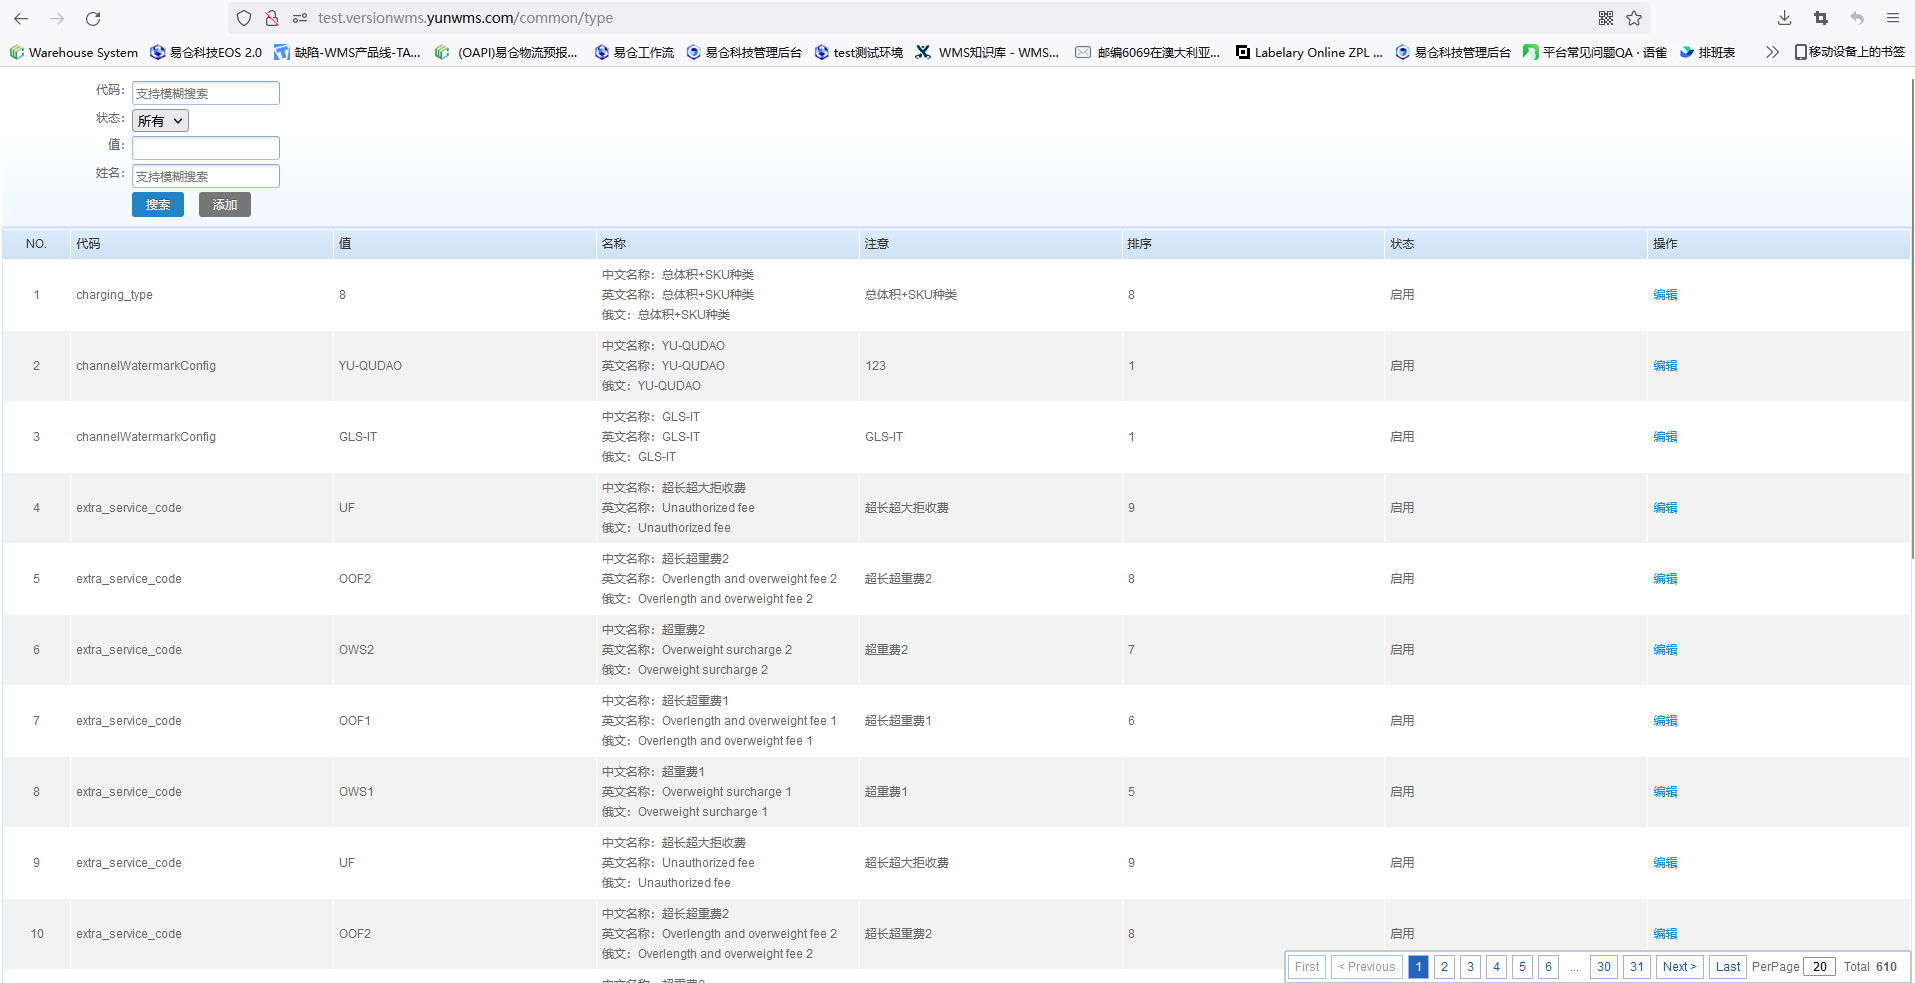Open the Warehouse System bookmark
Screen dimensions: 1915x983
(x=74, y=52)
